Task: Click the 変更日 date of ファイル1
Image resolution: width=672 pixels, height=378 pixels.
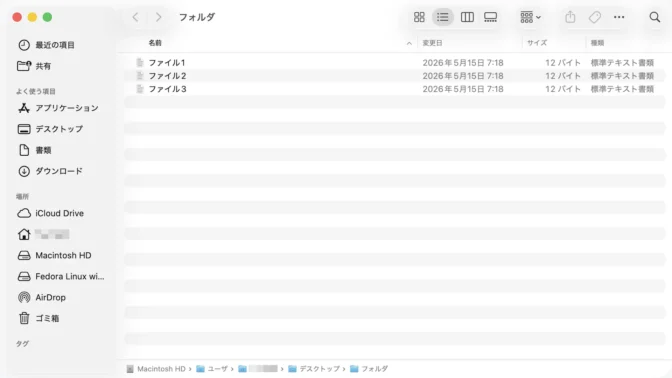Action: pos(463,63)
